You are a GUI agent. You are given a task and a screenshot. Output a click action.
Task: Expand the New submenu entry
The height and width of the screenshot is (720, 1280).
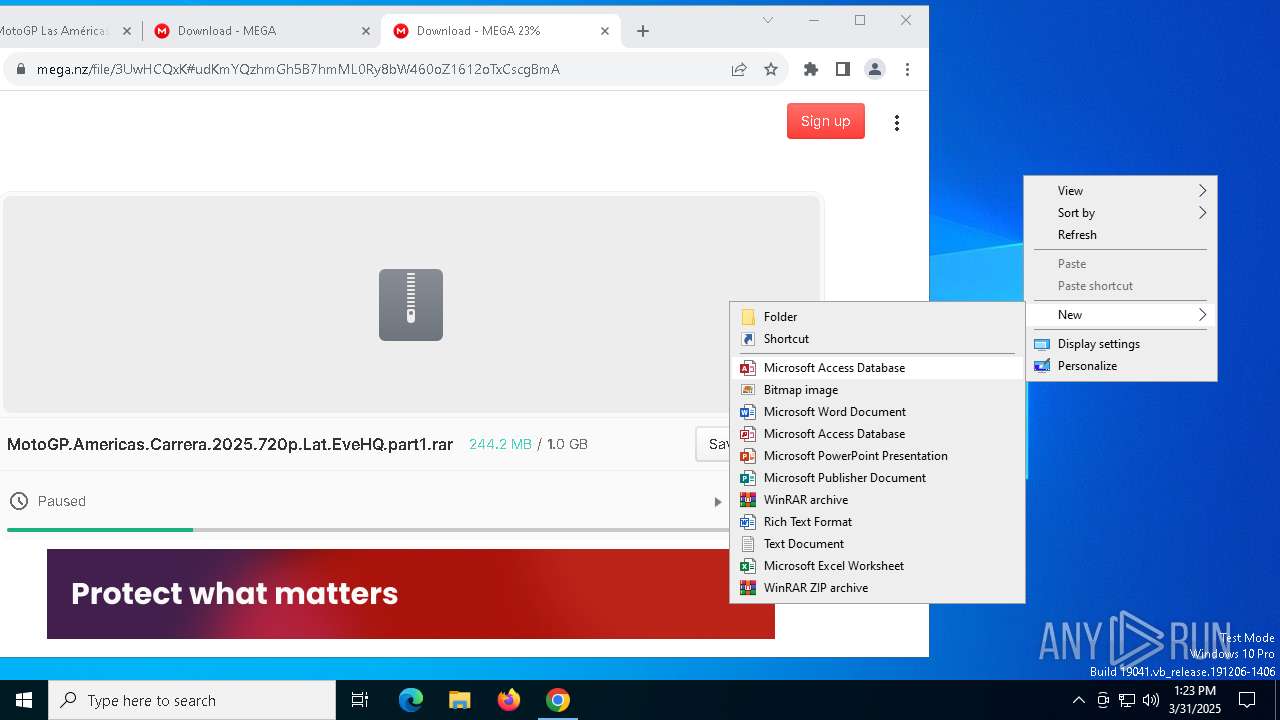click(x=1120, y=315)
